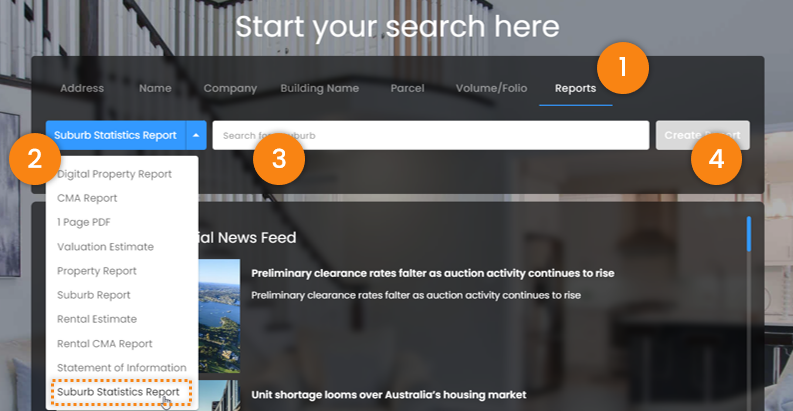This screenshot has height=411, width=793.
Task: Choose Statement of Information entry
Action: coord(121,368)
